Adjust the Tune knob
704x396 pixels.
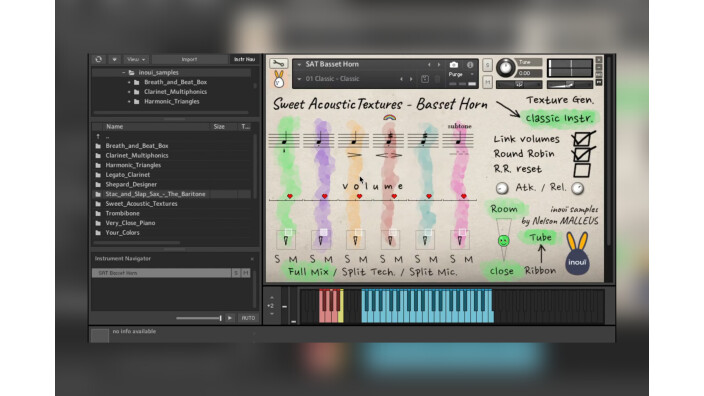[506, 67]
